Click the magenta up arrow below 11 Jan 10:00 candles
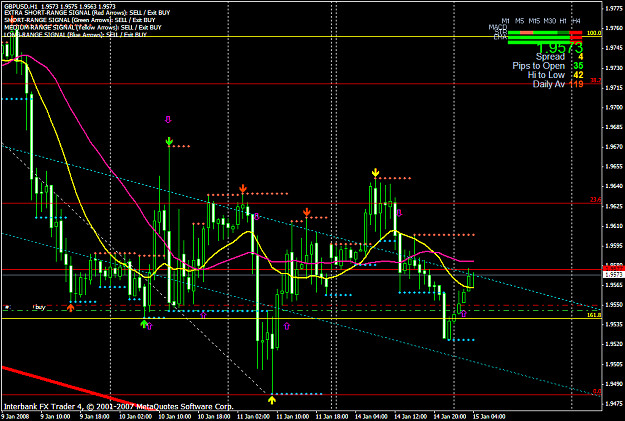Viewport: 625px width, 421px height. pyautogui.click(x=286, y=327)
